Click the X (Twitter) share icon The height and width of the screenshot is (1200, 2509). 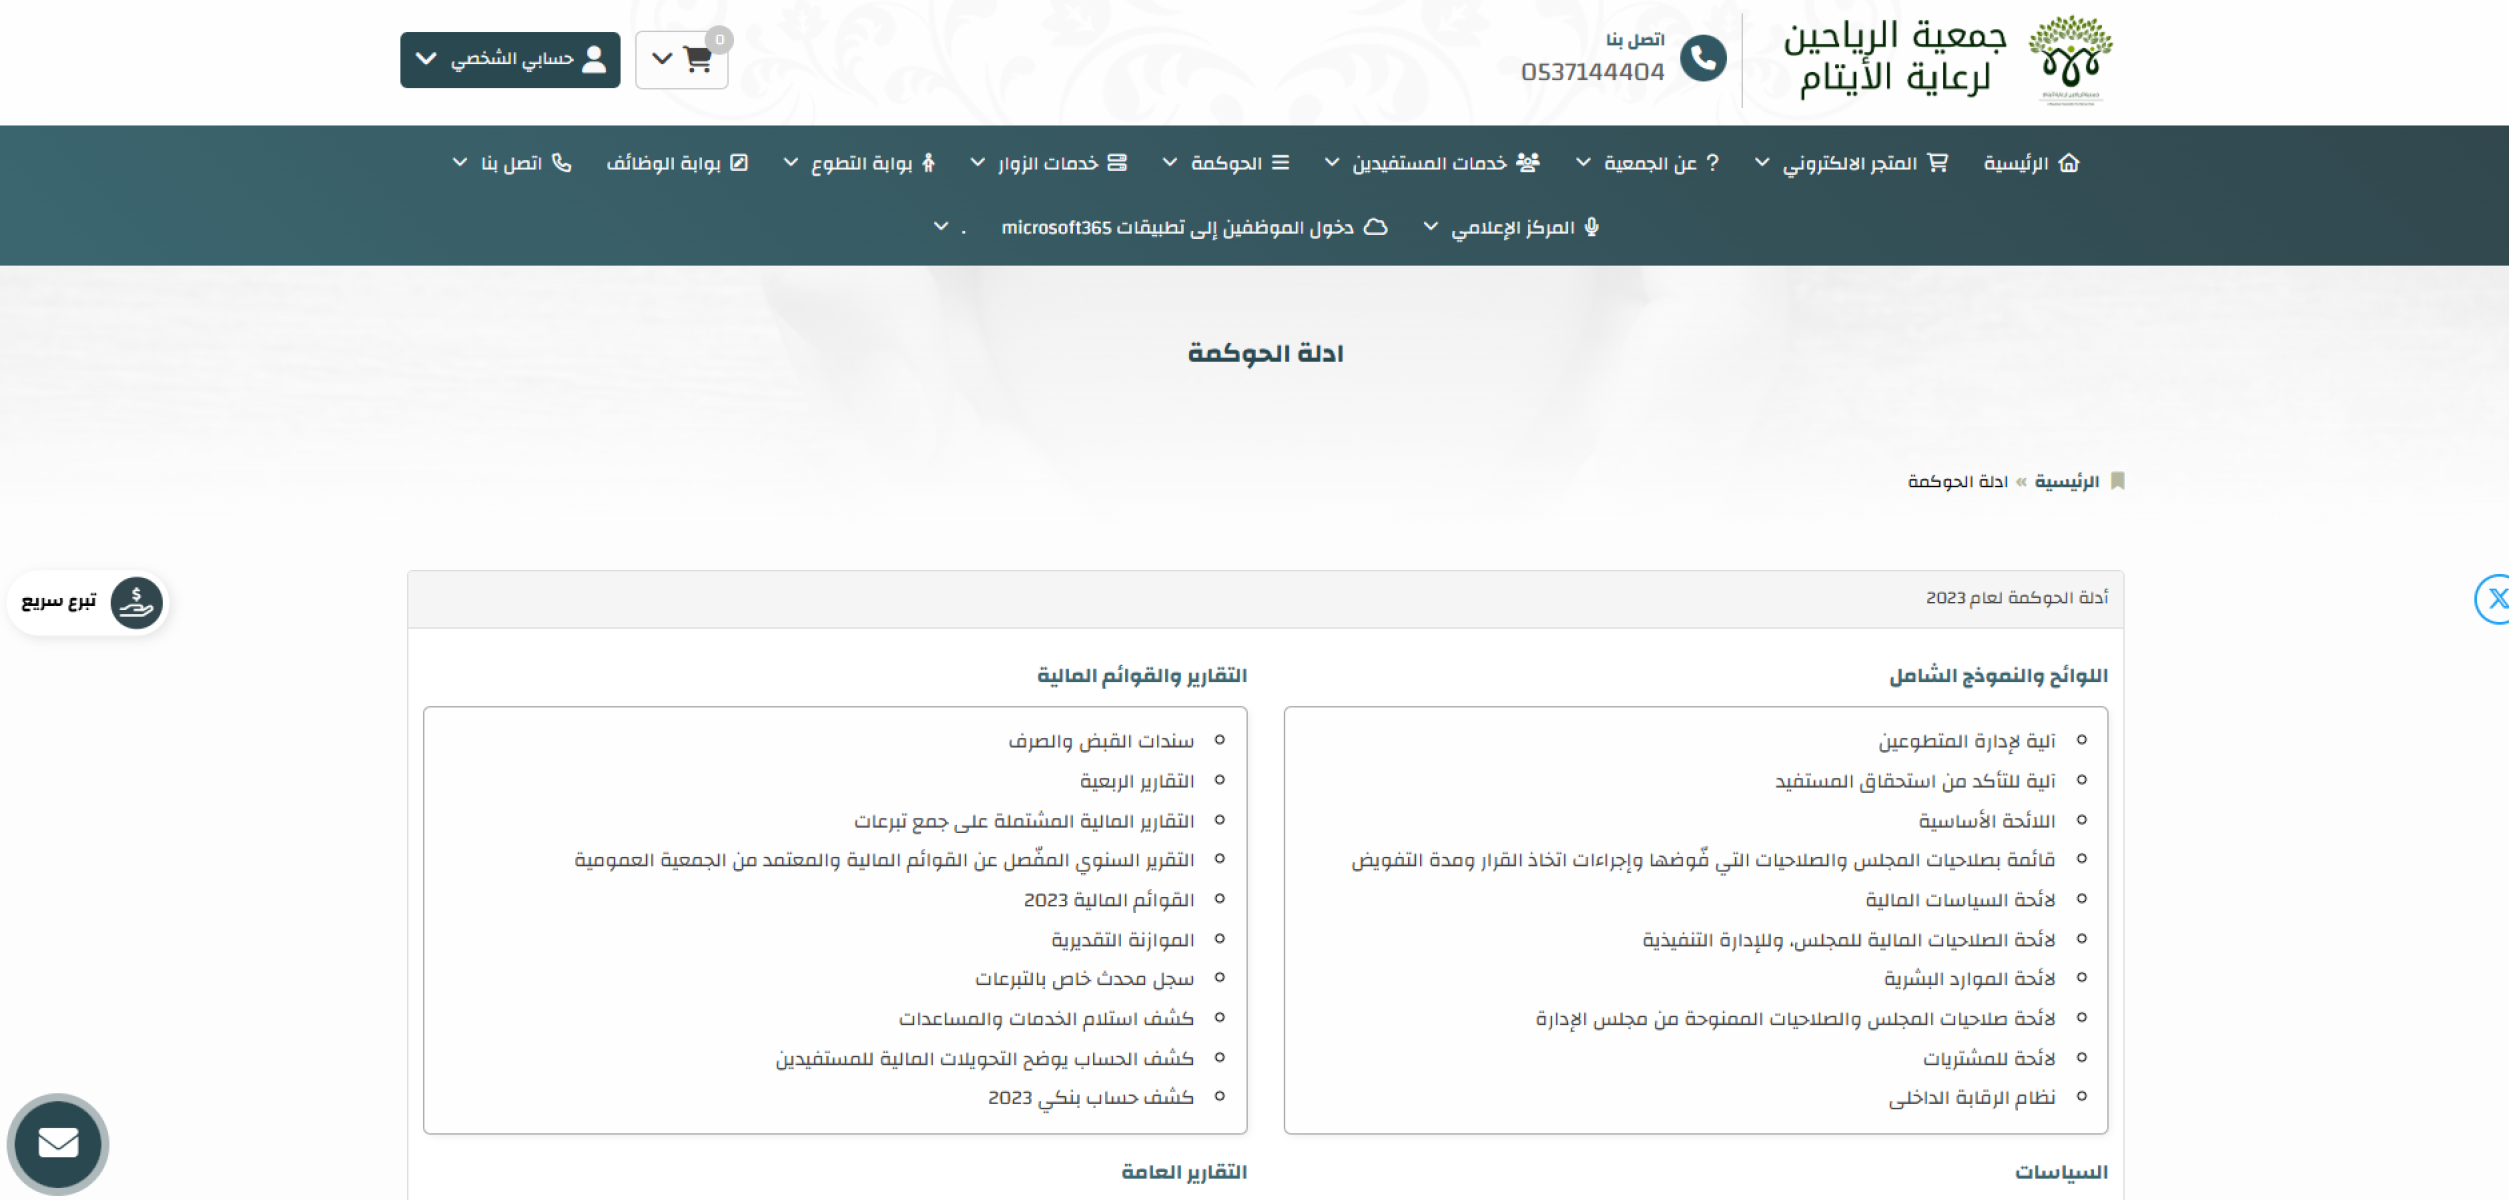tap(2492, 599)
